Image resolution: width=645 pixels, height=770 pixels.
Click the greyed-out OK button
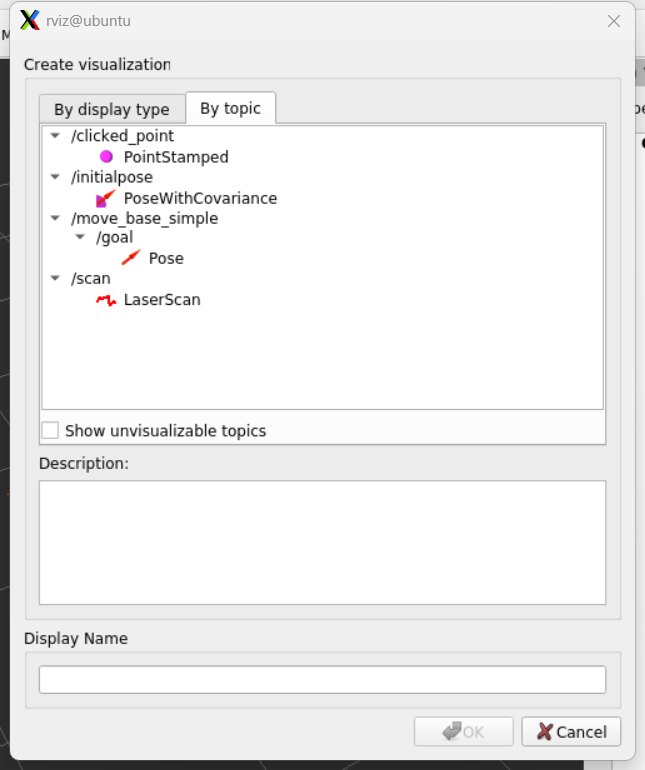pos(463,732)
